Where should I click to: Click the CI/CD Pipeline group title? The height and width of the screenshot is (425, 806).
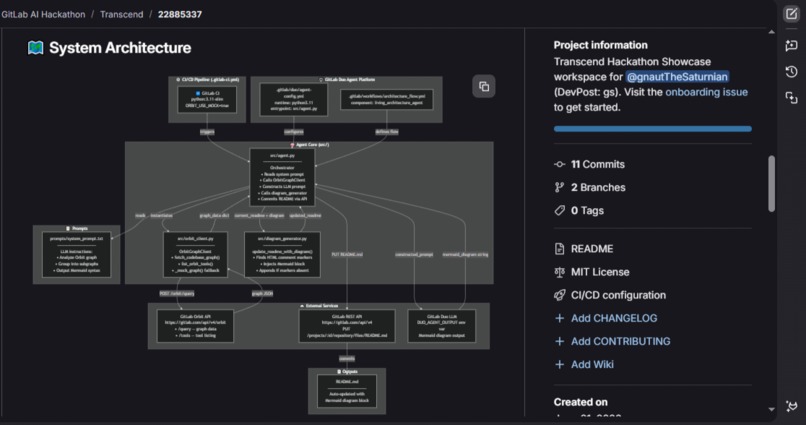click(x=208, y=80)
